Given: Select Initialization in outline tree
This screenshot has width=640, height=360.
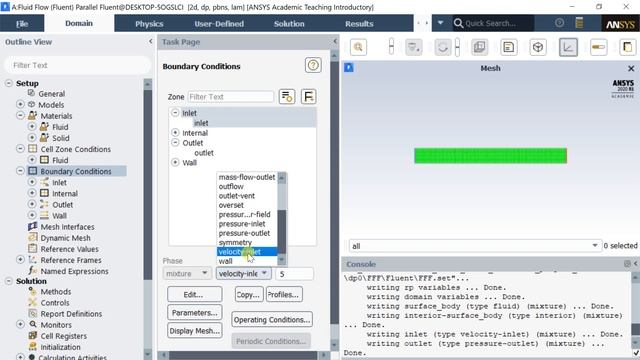Looking at the screenshot, I should coord(60,347).
